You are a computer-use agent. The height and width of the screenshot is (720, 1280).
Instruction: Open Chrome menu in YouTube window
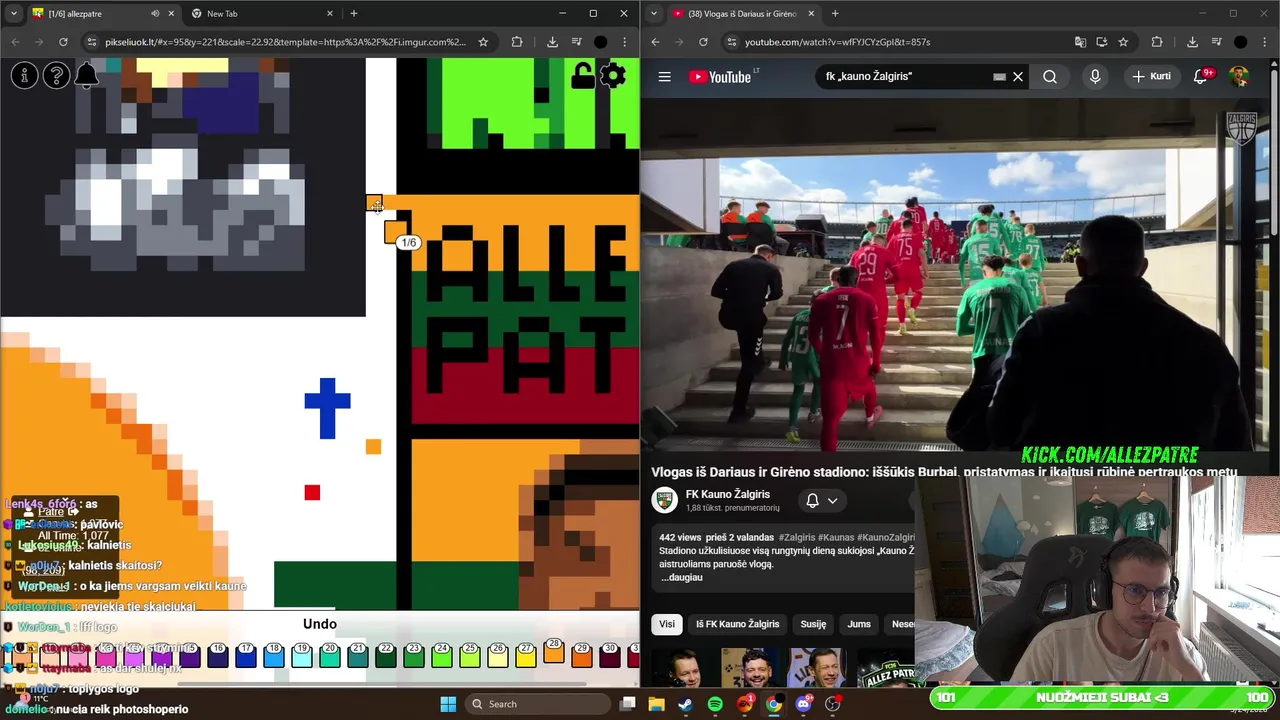[1265, 42]
